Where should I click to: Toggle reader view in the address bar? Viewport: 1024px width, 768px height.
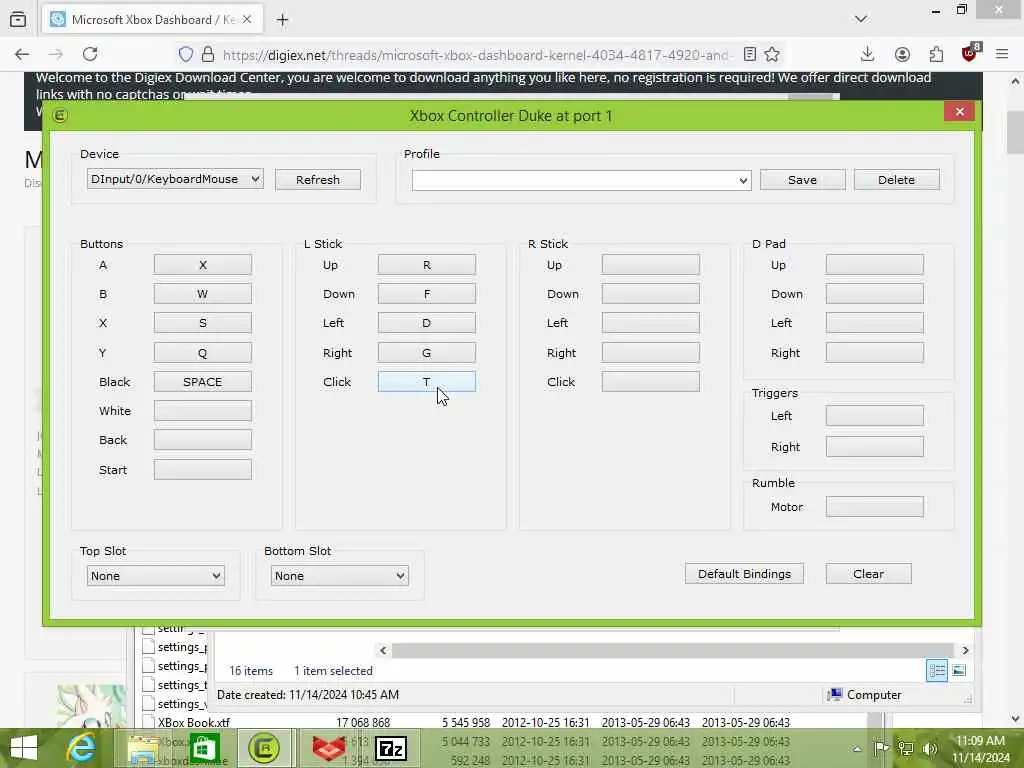(x=750, y=54)
